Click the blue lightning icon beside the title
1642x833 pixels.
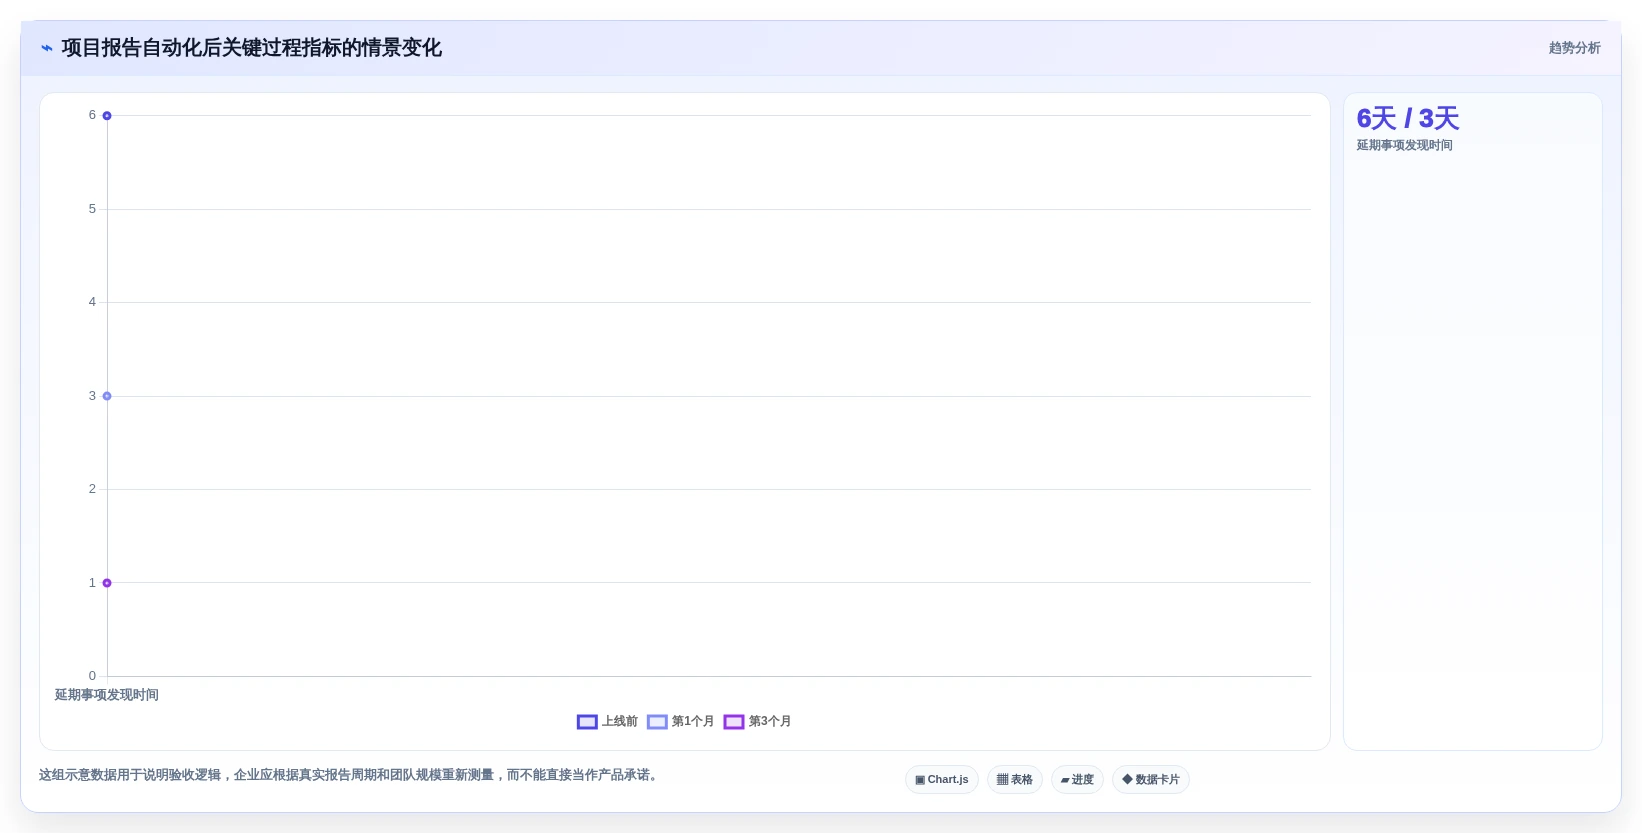[x=47, y=48]
